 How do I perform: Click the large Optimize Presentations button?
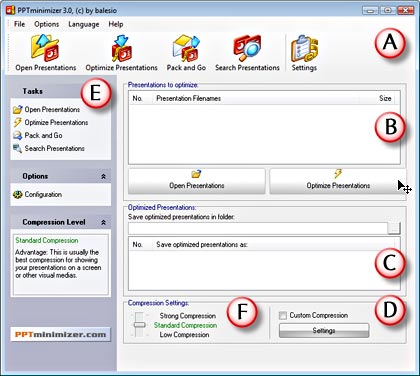click(338, 181)
